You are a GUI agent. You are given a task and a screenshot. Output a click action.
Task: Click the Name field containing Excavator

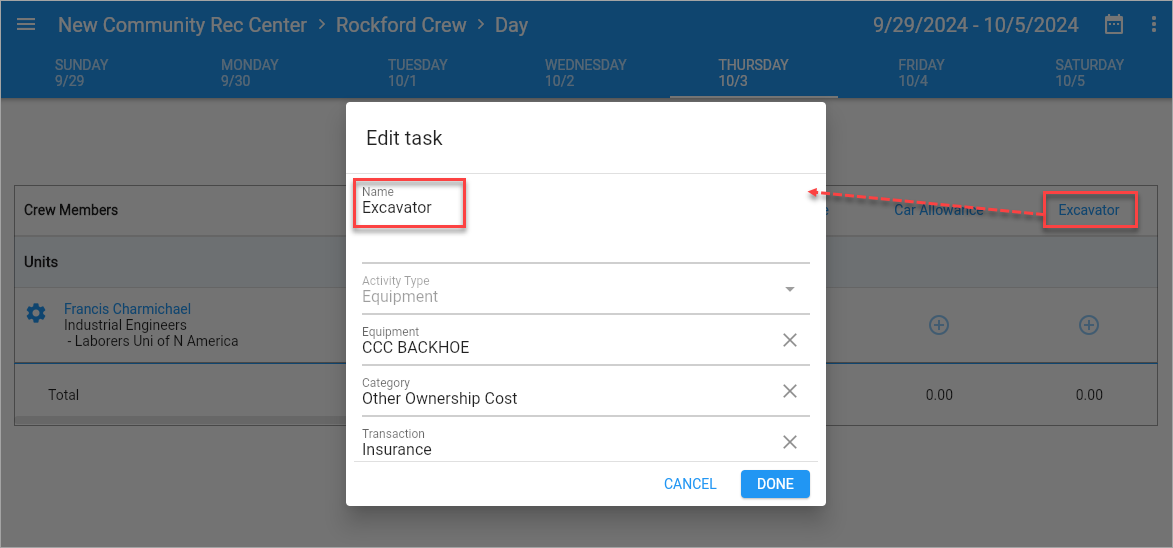point(586,222)
